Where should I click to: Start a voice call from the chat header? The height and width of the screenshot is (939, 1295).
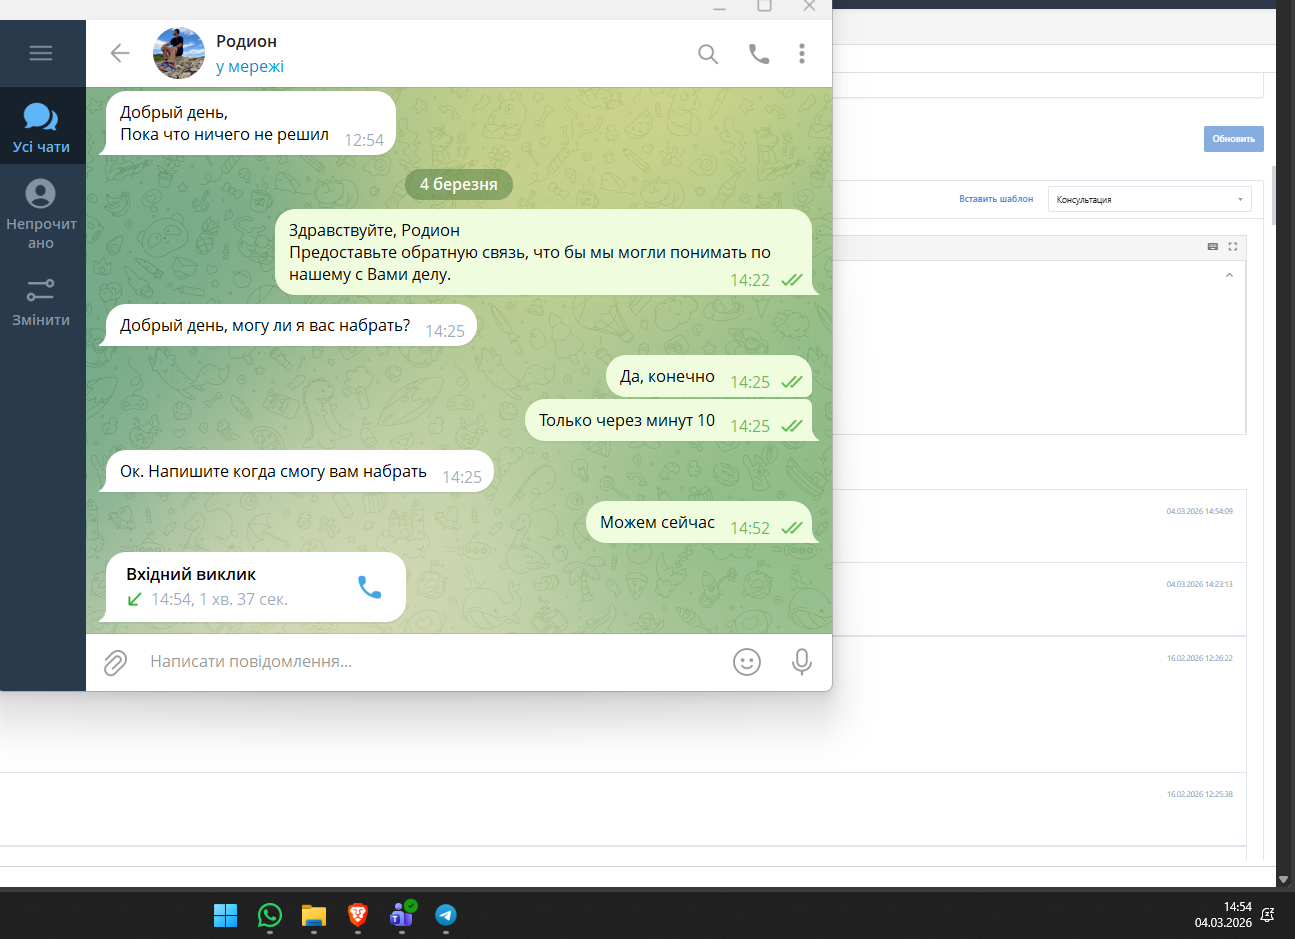(759, 54)
